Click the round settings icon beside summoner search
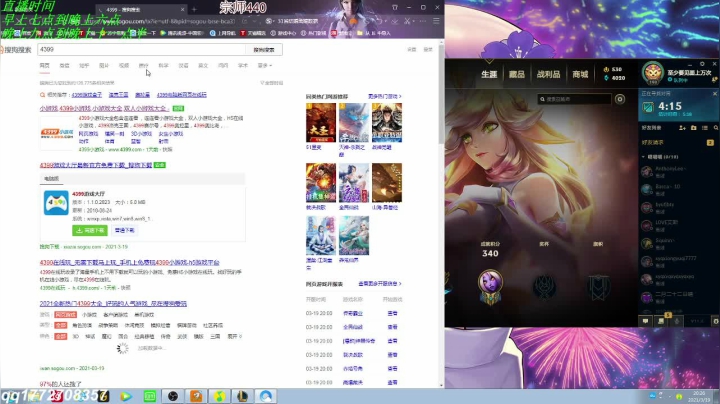The image size is (720, 404). (x=620, y=99)
